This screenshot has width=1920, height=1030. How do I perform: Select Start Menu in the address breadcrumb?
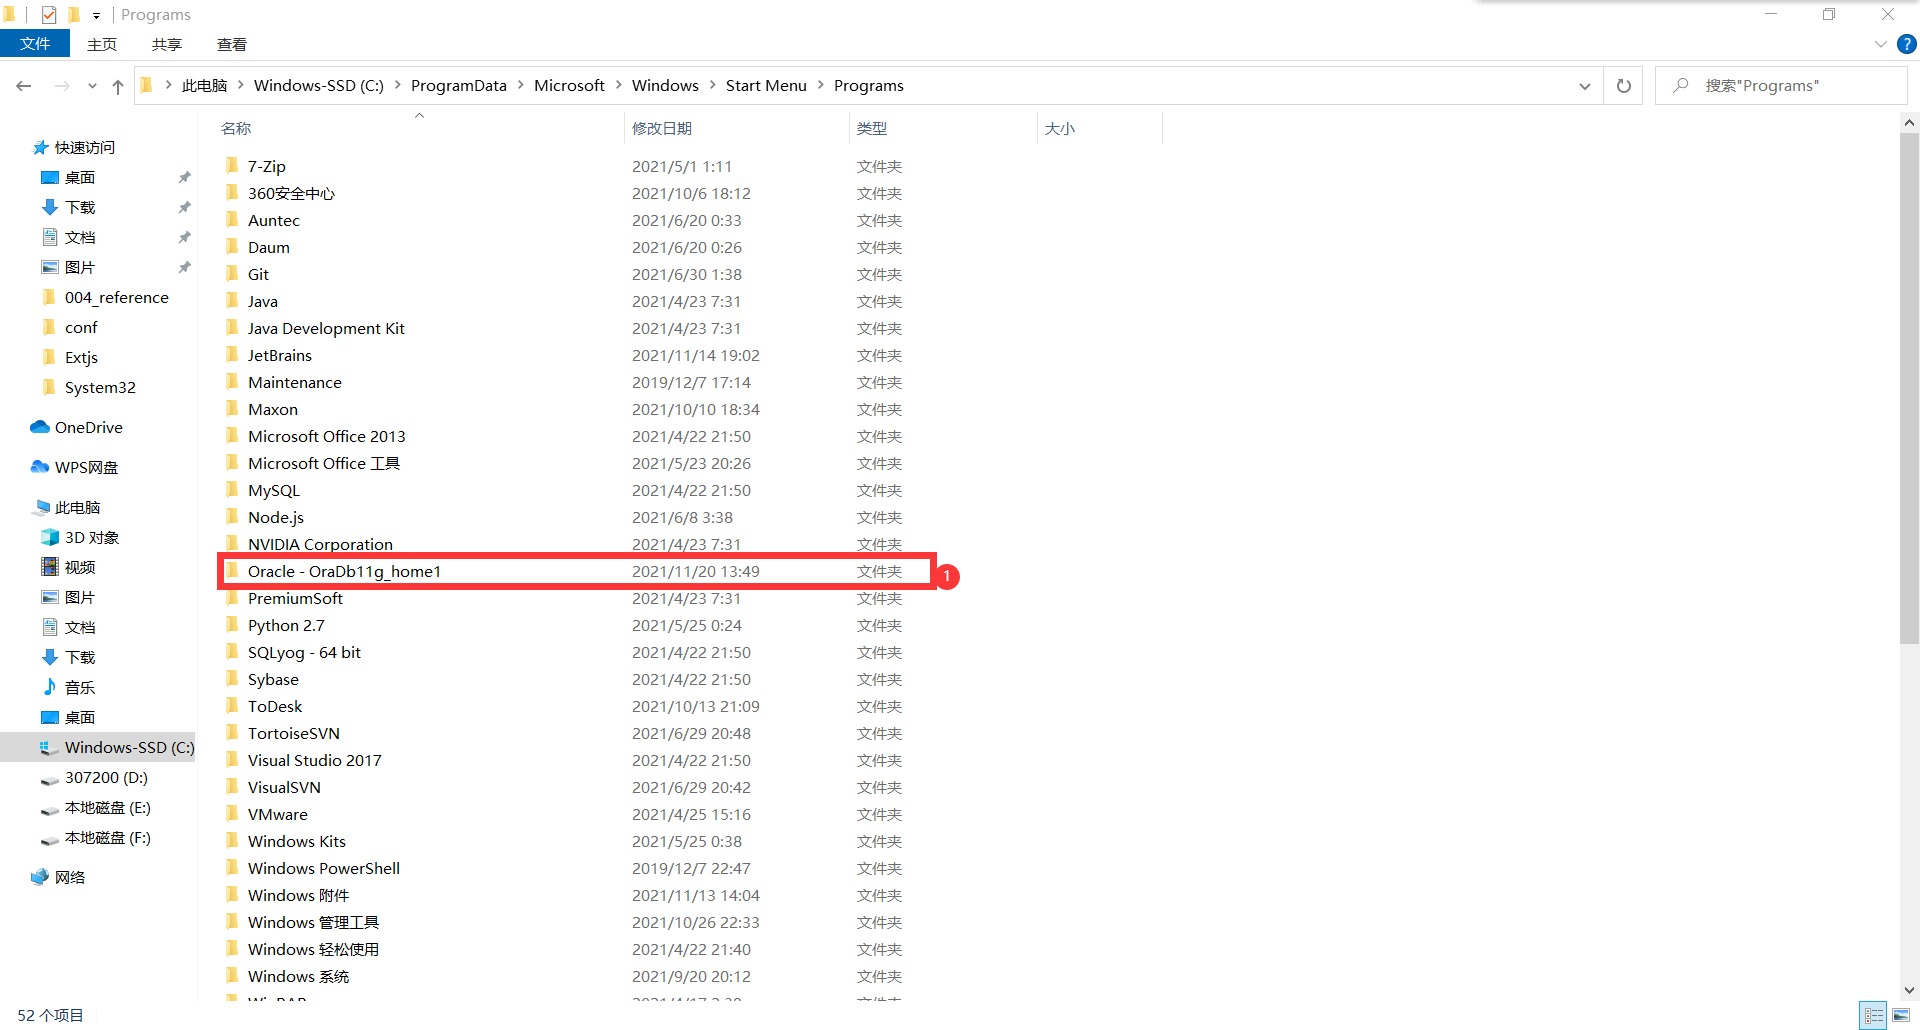[766, 86]
